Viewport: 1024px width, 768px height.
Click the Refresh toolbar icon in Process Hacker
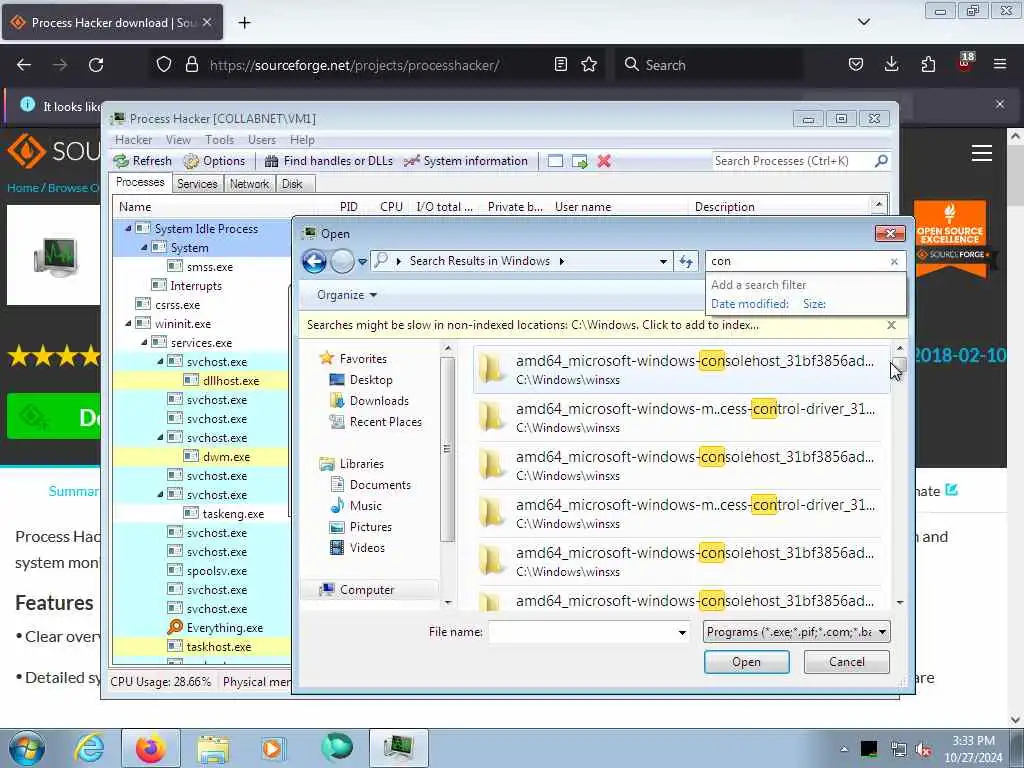[x=121, y=161]
